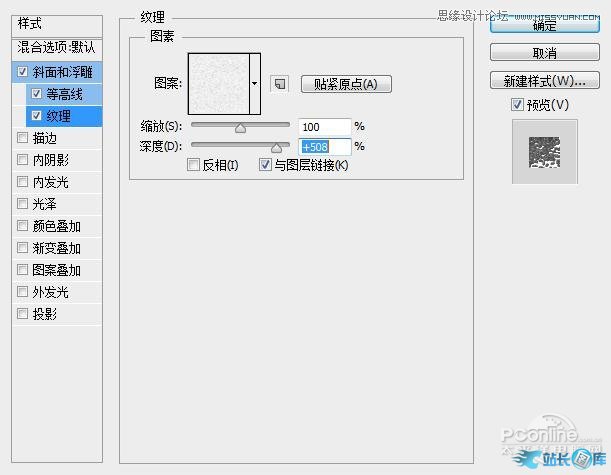
Task: Click the 新建样式 new style button
Action: [x=544, y=80]
